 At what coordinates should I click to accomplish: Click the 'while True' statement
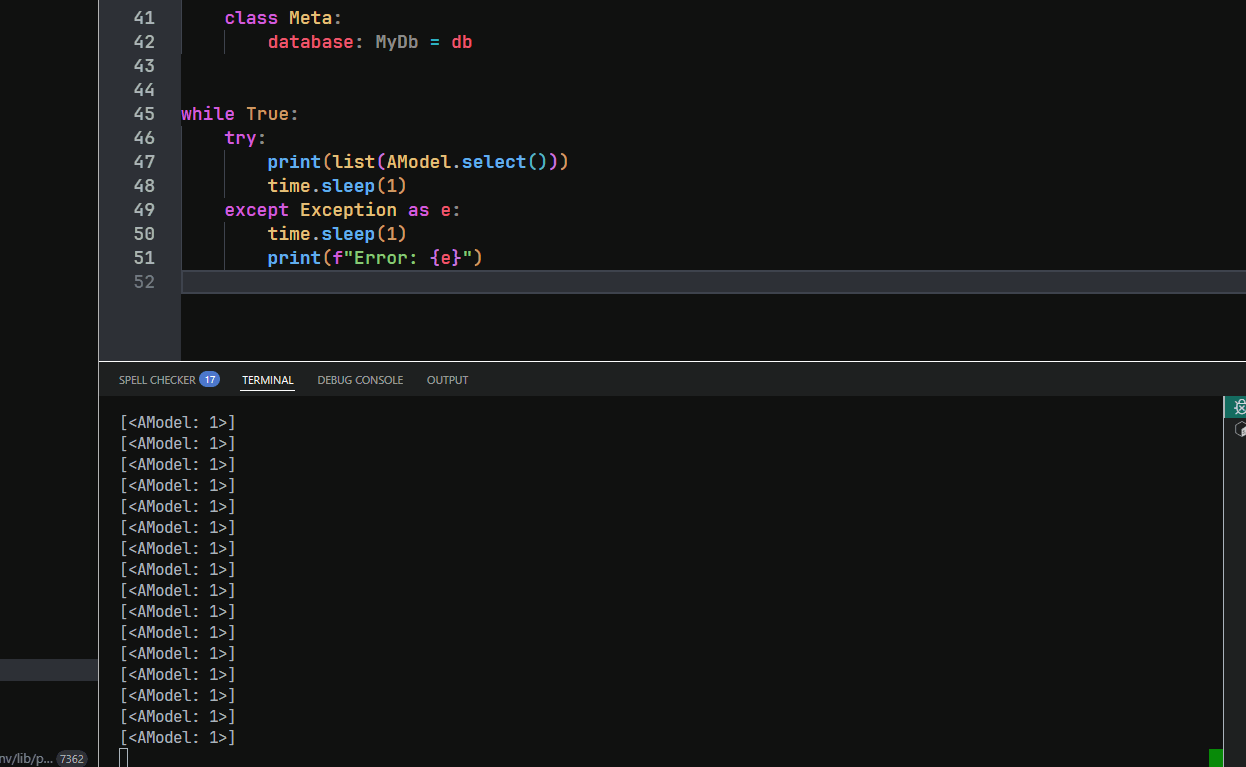click(239, 114)
